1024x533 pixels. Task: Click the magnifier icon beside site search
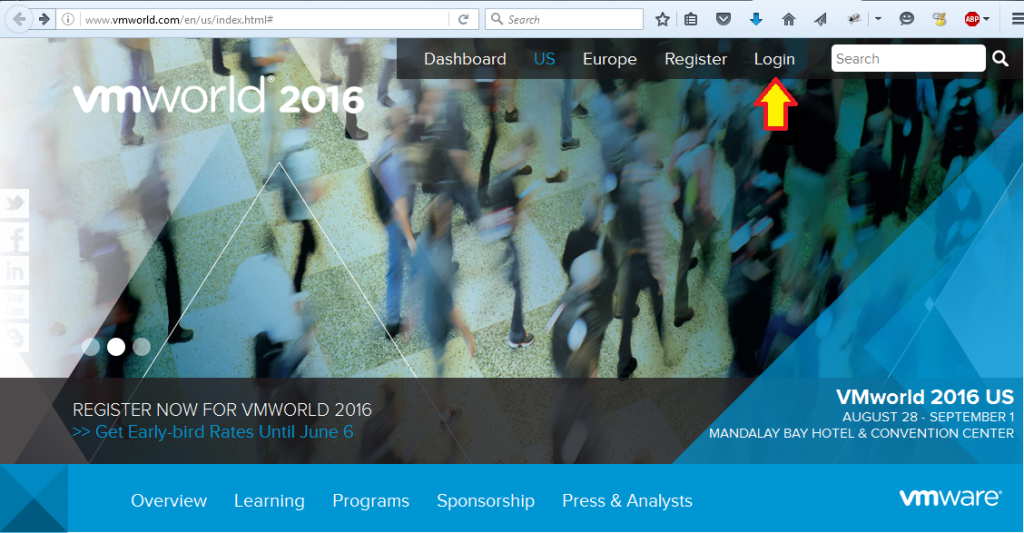pos(1001,59)
